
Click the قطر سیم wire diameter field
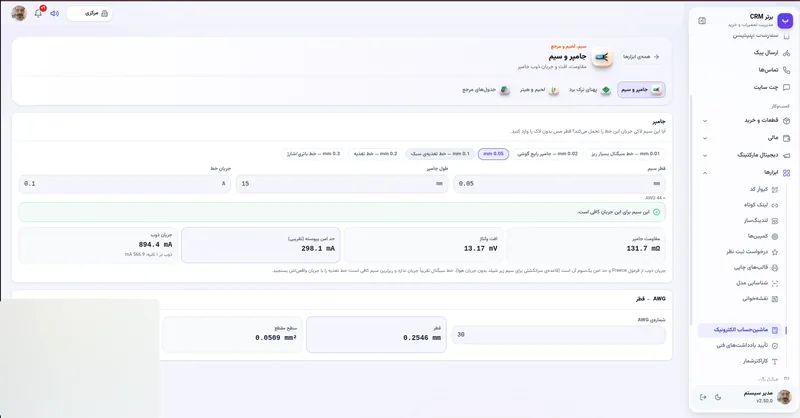click(x=559, y=184)
